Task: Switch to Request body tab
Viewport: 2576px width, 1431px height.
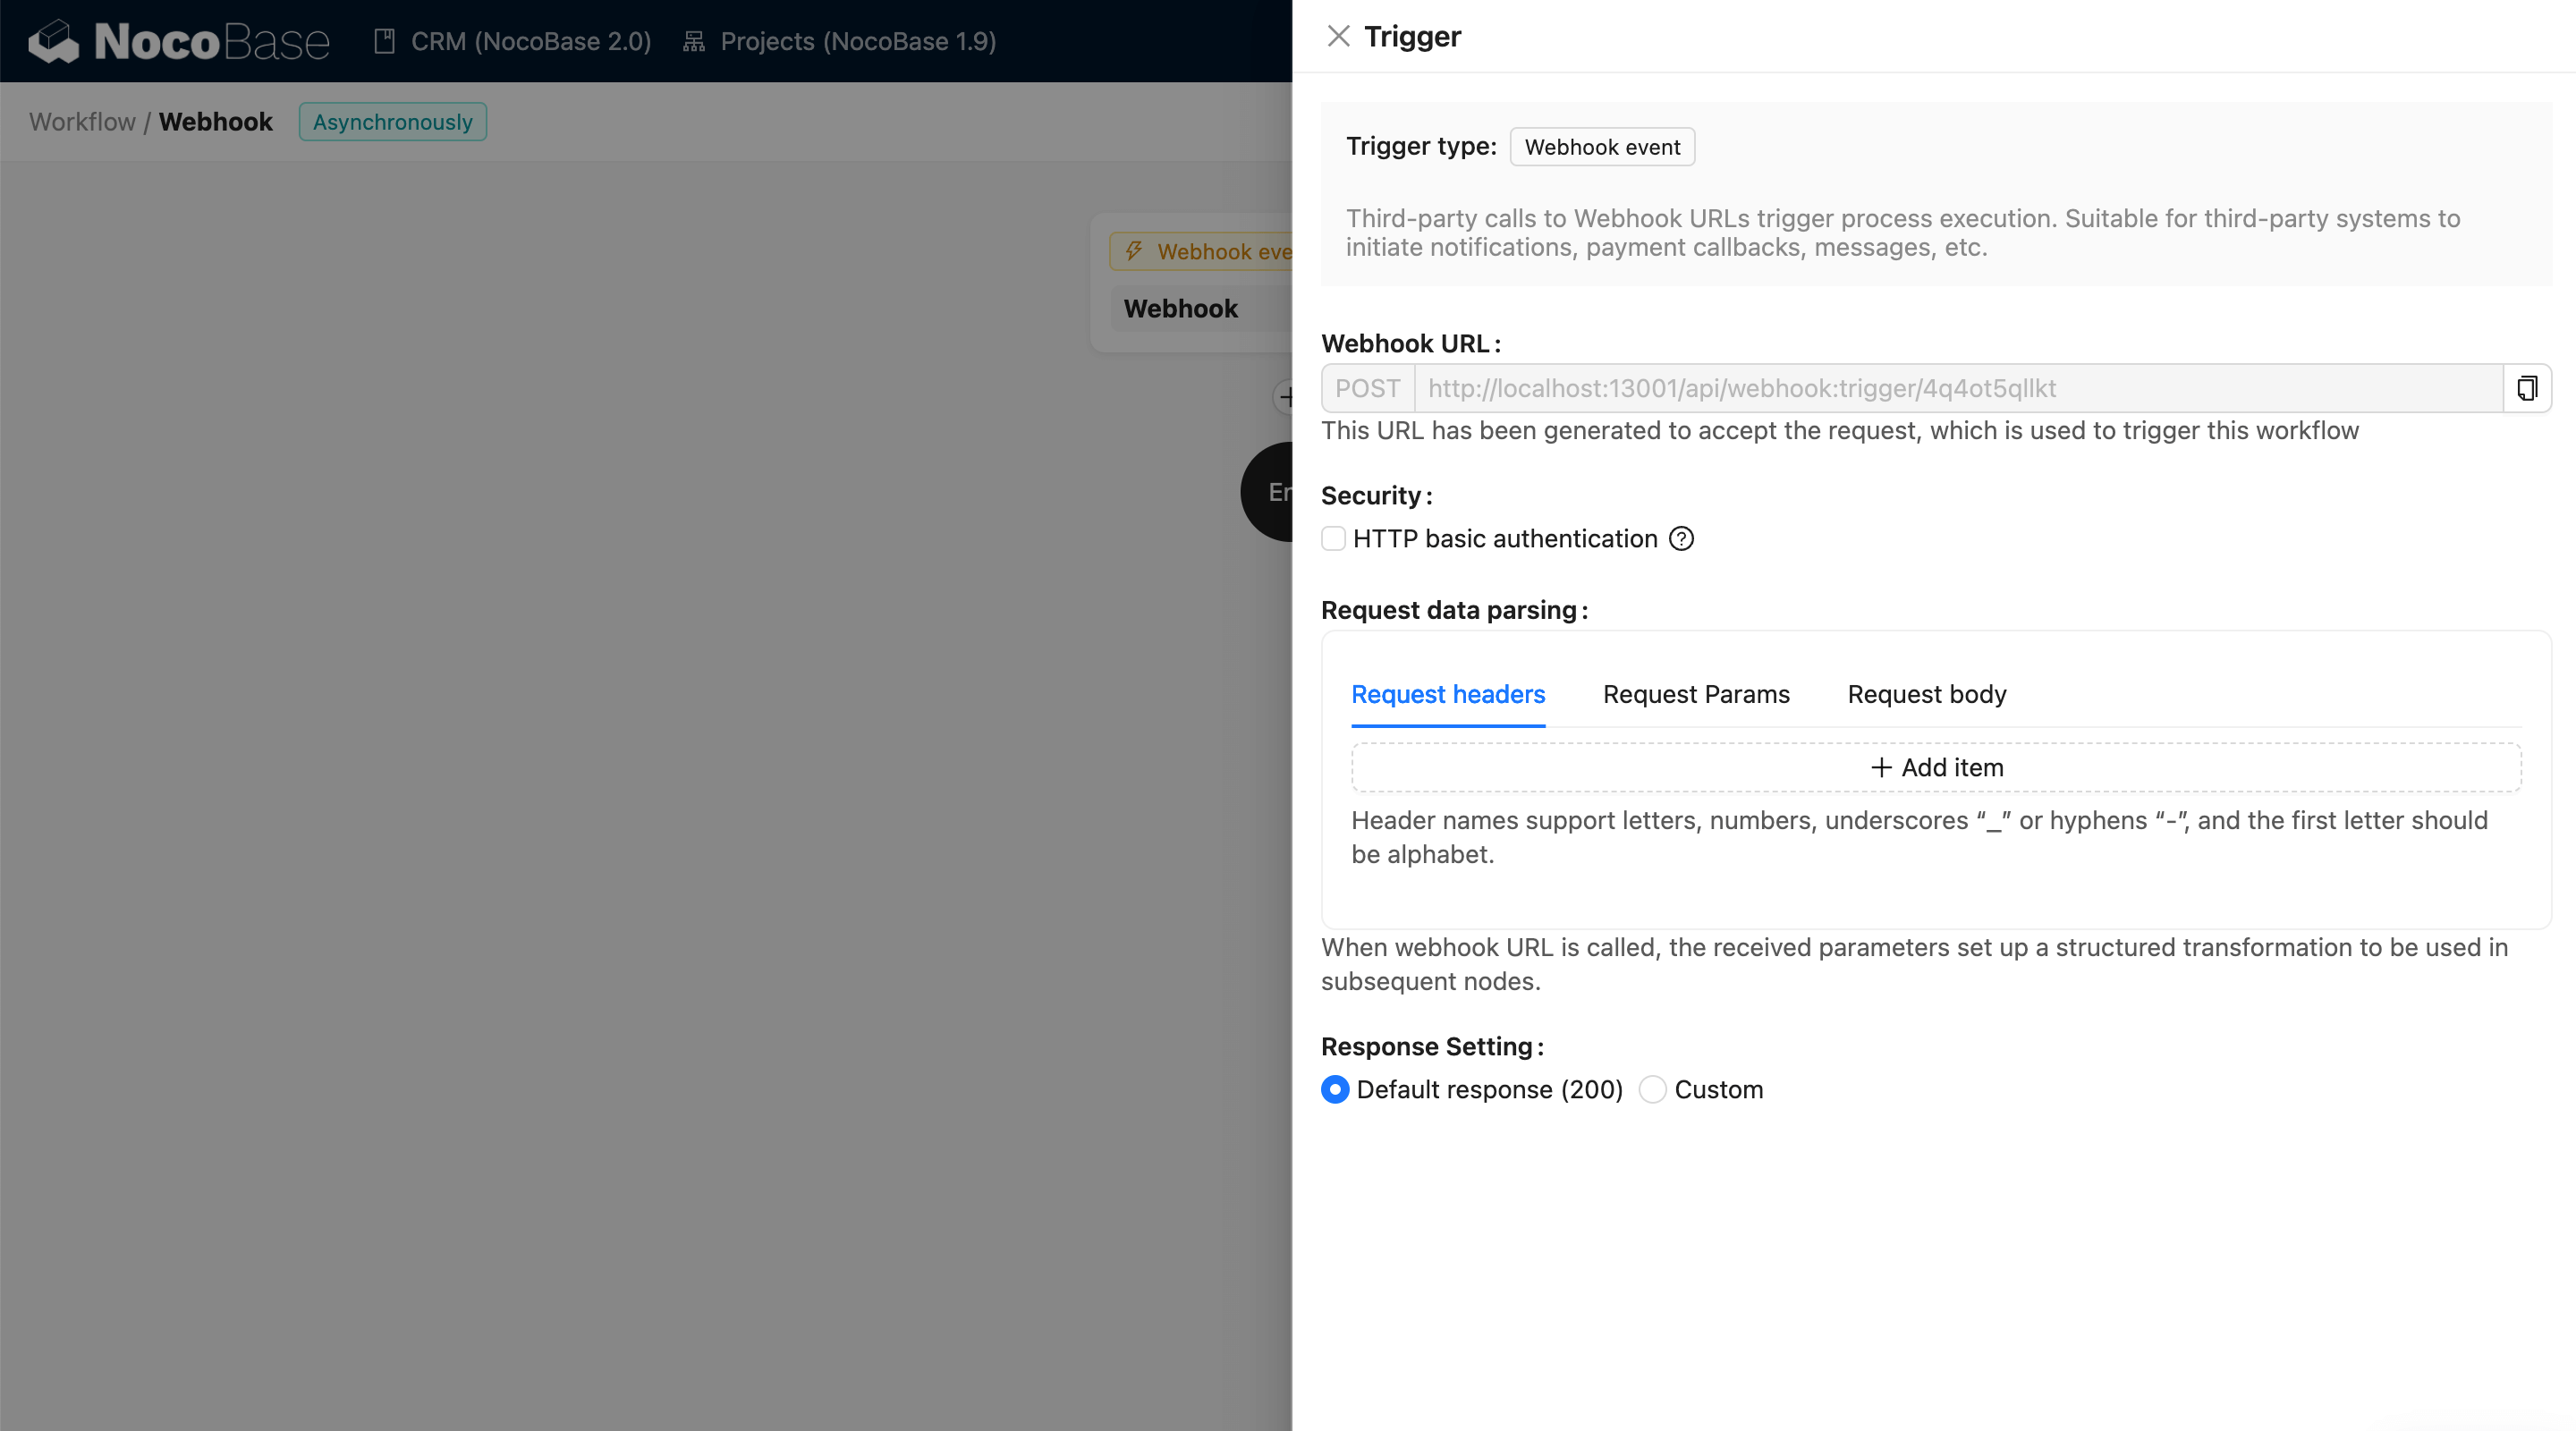Action: (x=1926, y=694)
